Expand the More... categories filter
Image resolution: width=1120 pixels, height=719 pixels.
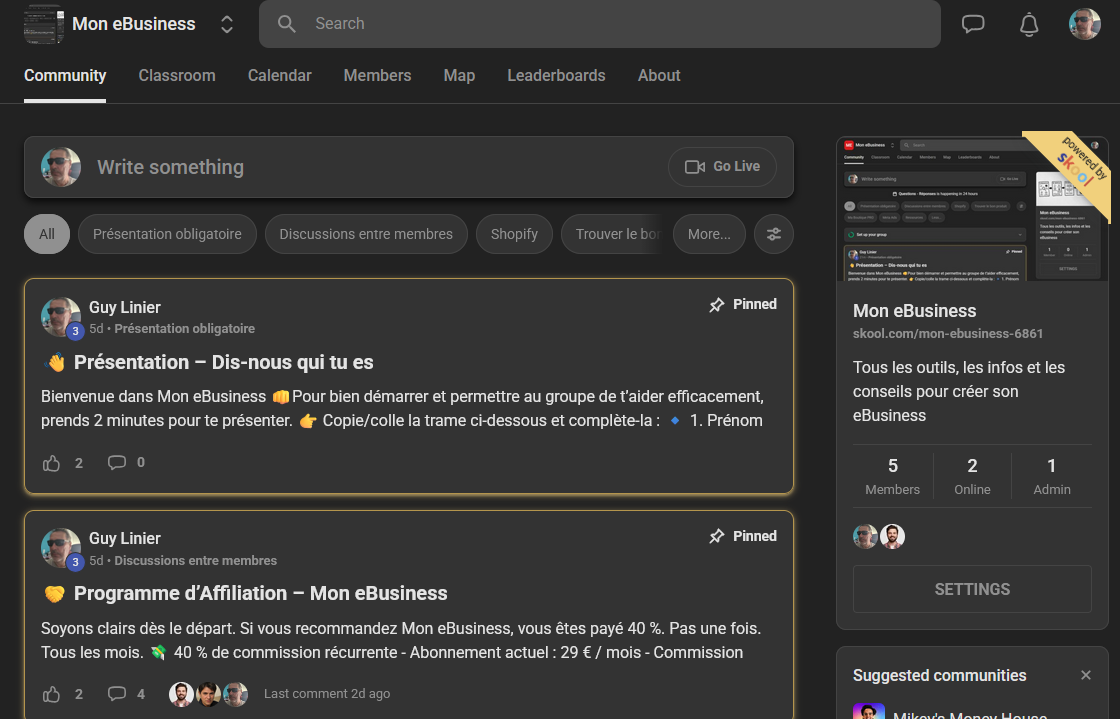[709, 234]
